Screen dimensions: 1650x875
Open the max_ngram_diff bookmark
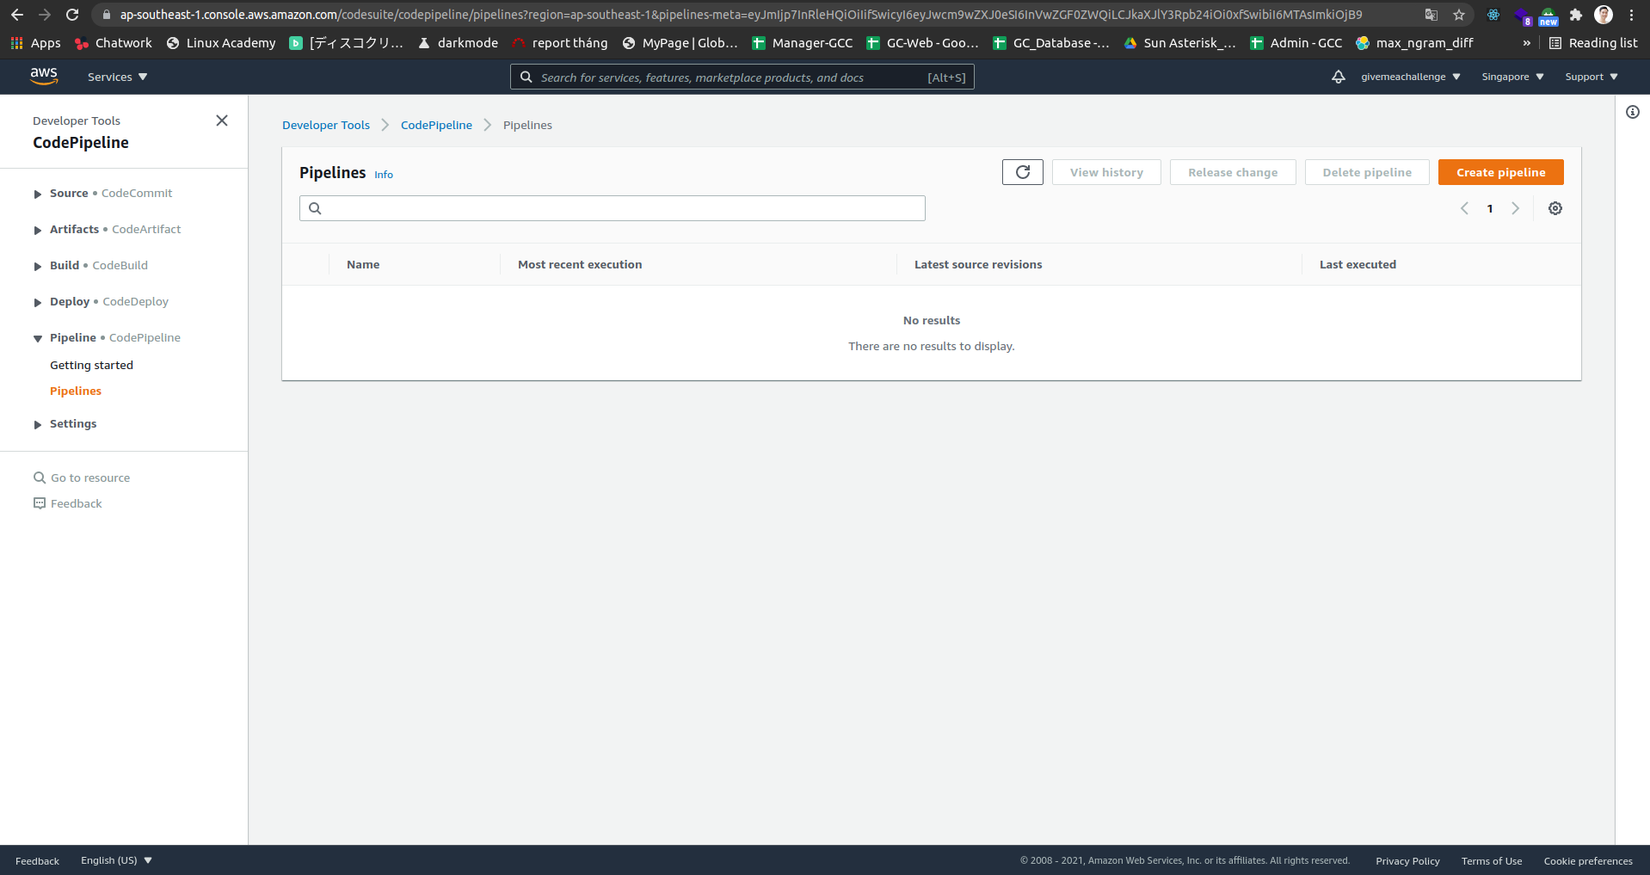(1414, 43)
